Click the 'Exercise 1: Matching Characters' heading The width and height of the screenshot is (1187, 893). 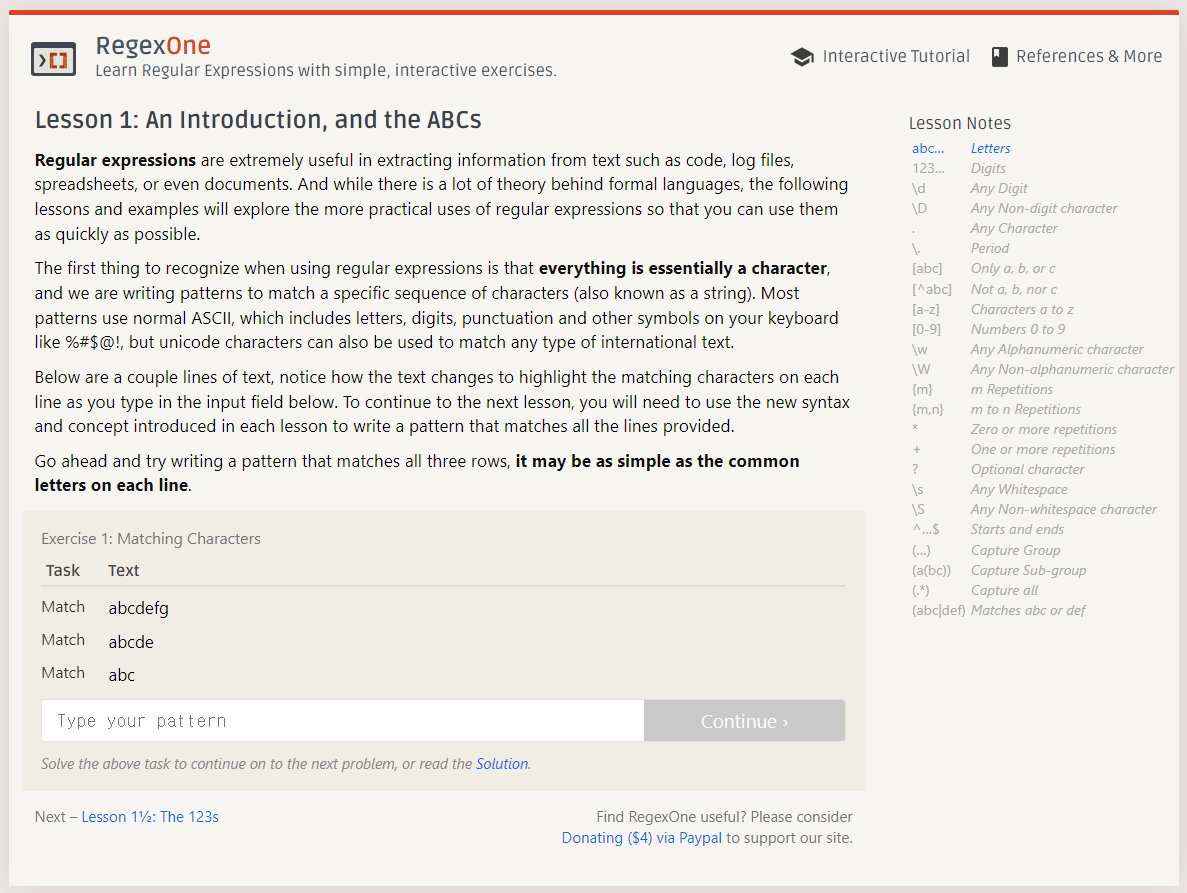(151, 539)
